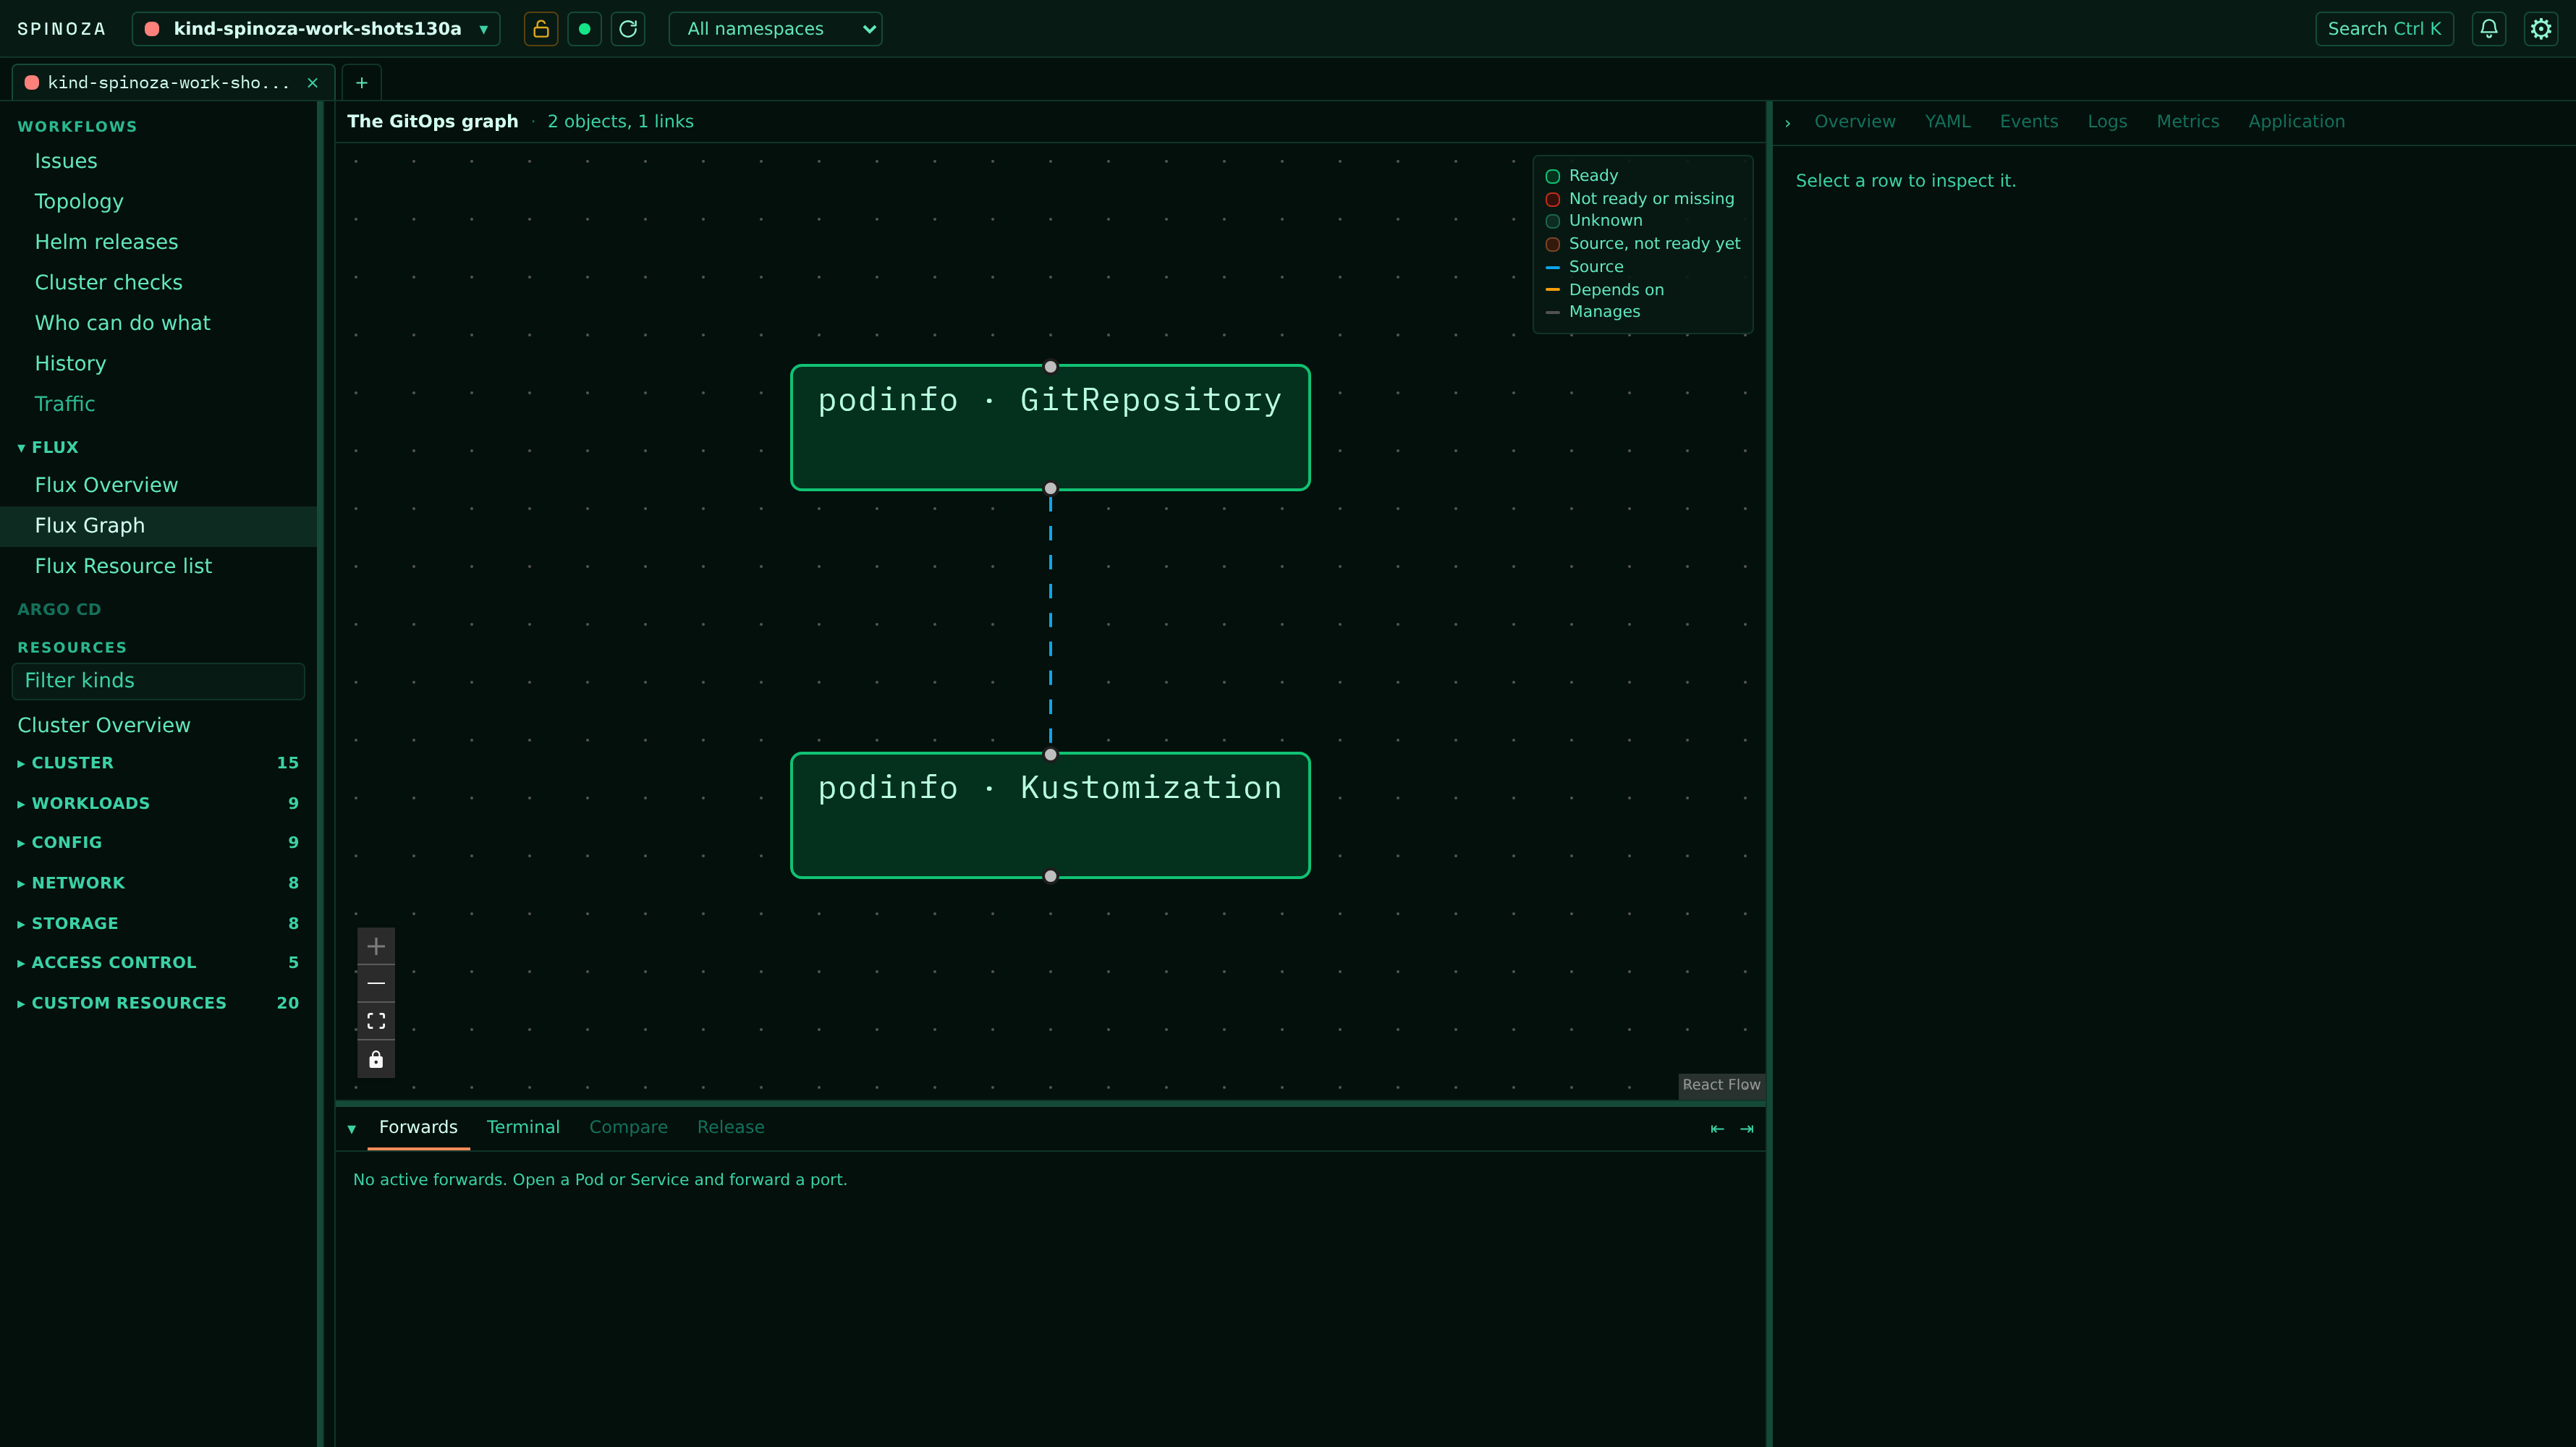Click the green connection status indicator button
This screenshot has width=2576, height=1447.
click(584, 29)
